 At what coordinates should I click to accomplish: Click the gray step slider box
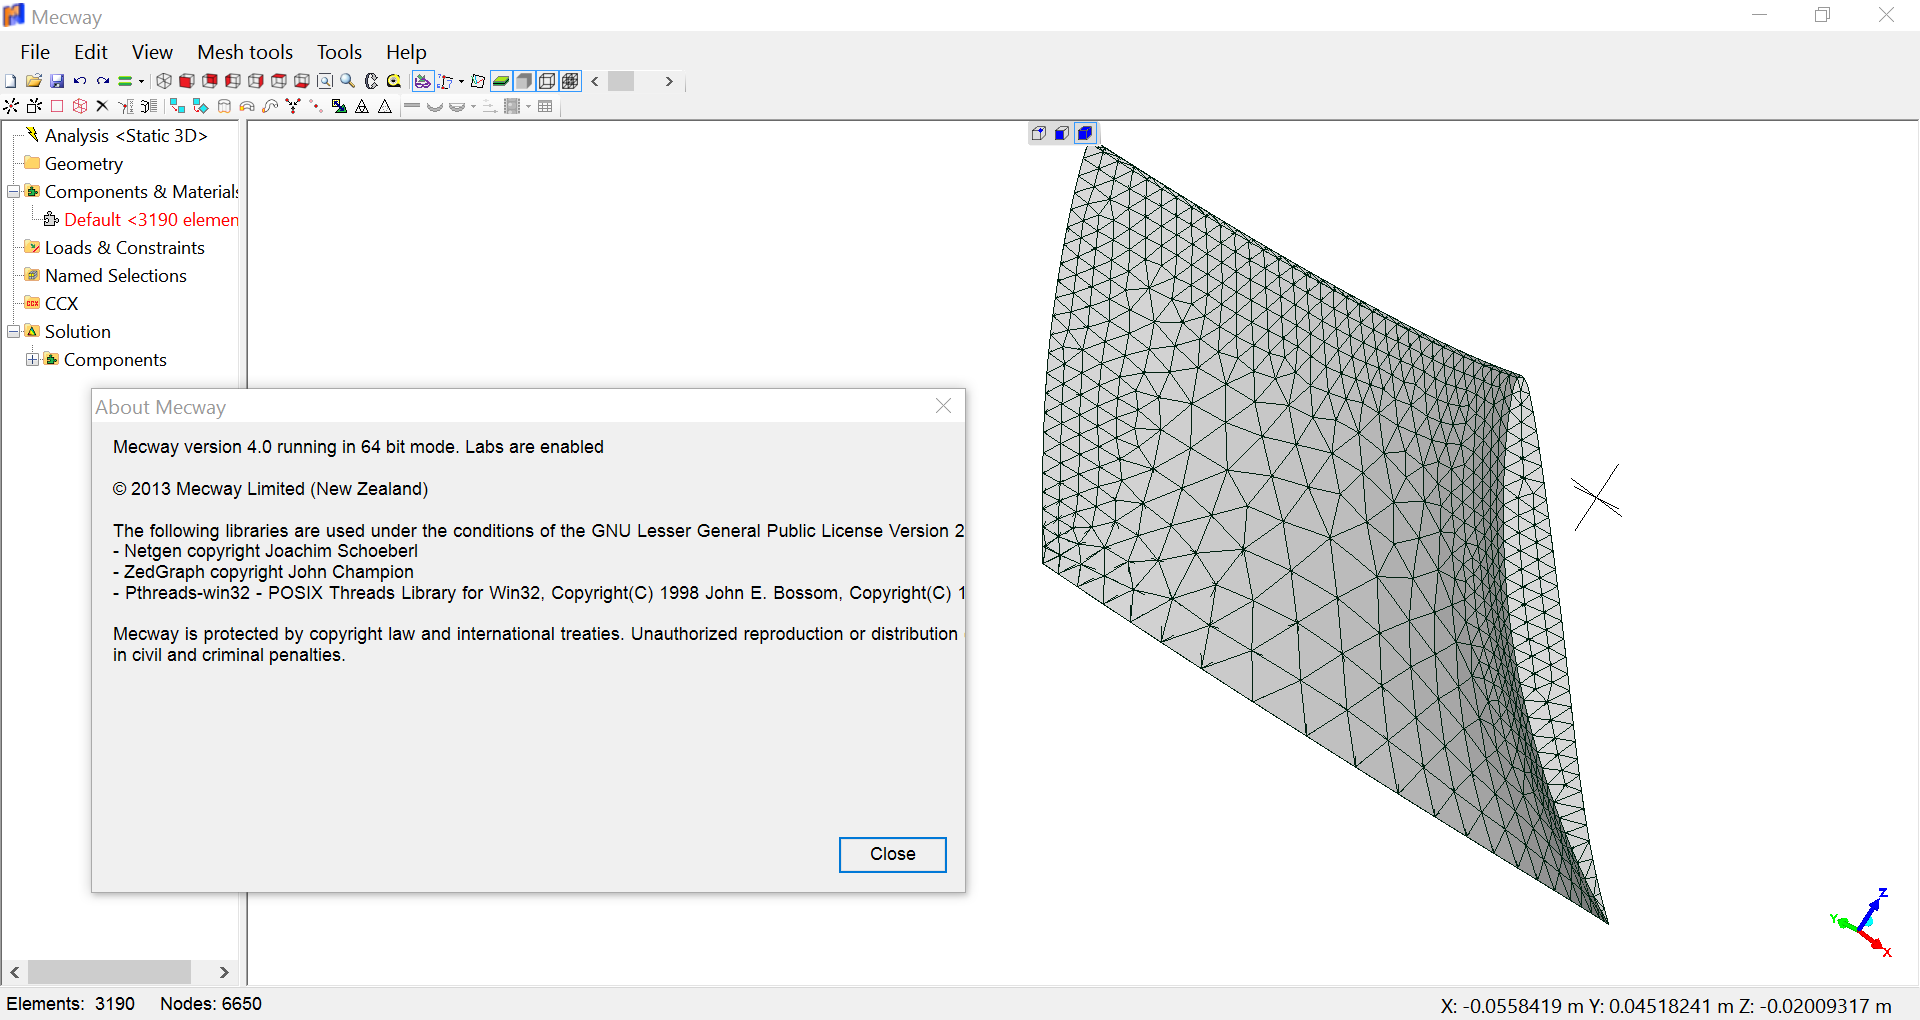(621, 81)
